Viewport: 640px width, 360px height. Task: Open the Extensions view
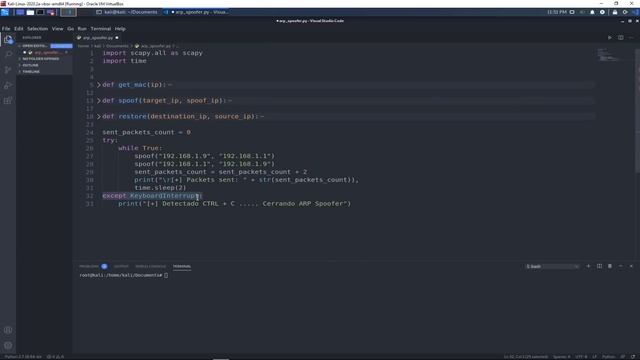8,101
